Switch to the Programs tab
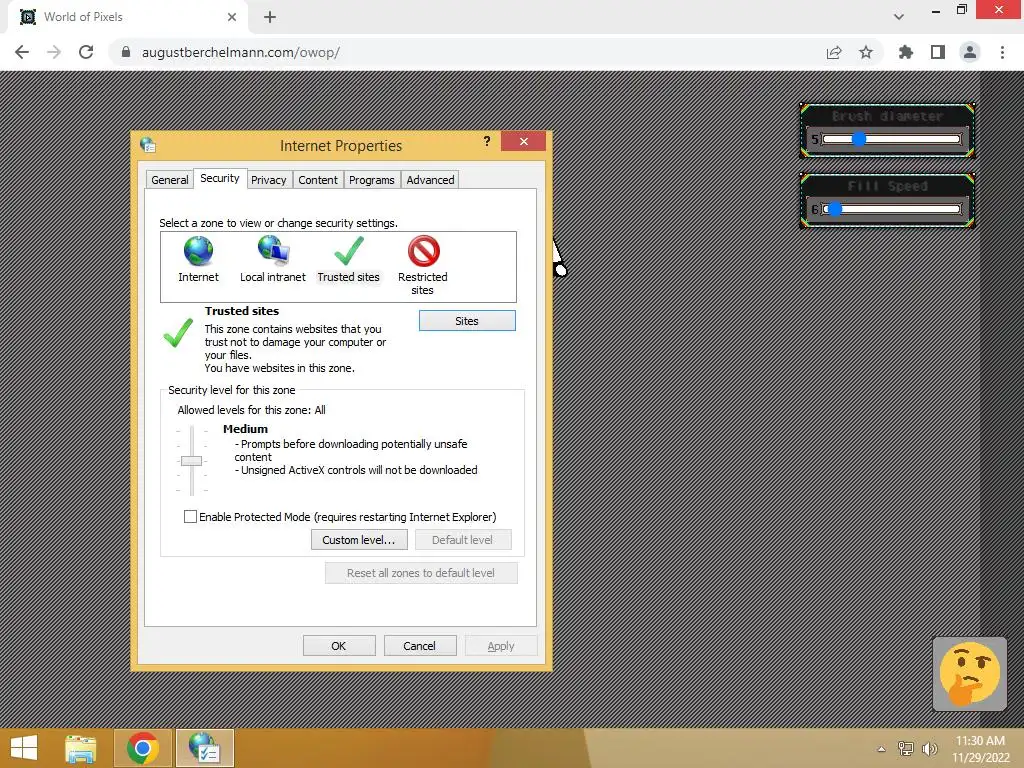 (372, 180)
